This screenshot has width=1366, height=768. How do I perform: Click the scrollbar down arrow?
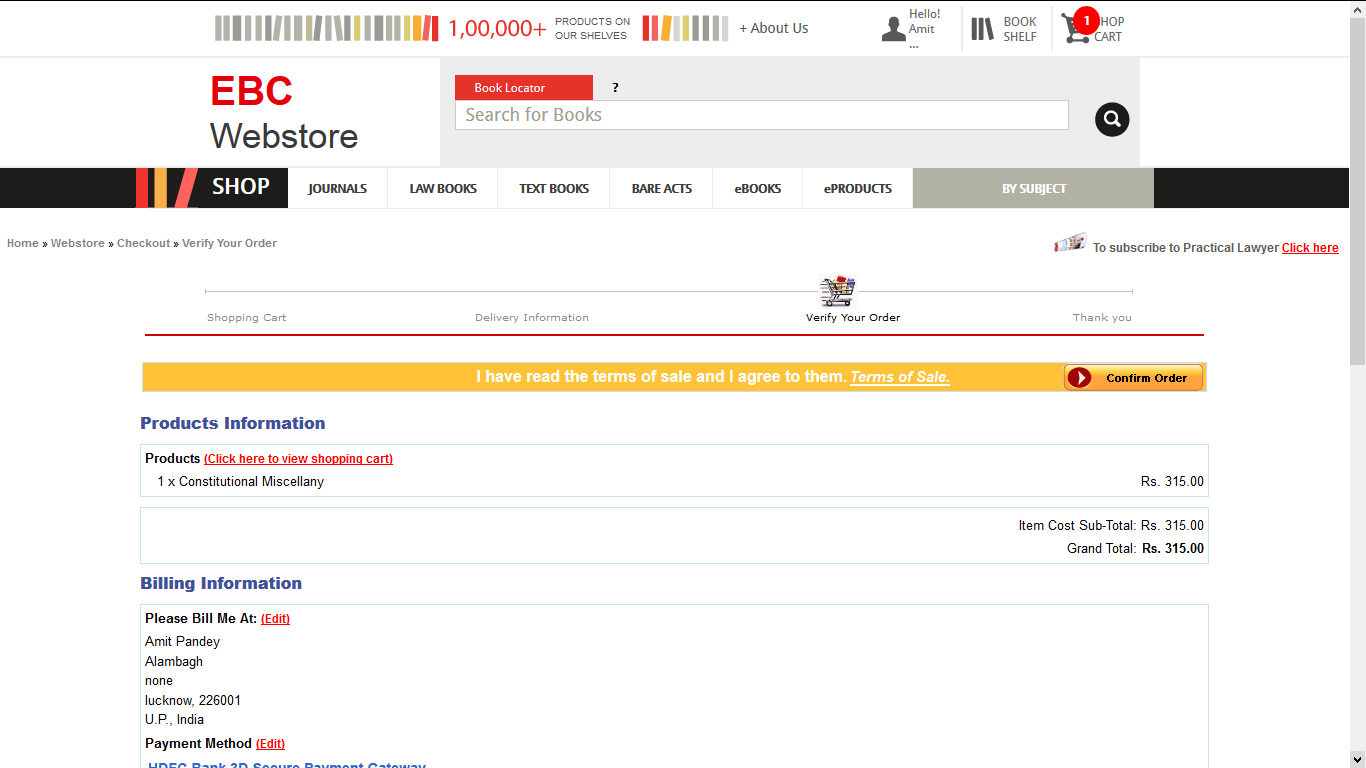(1358, 760)
